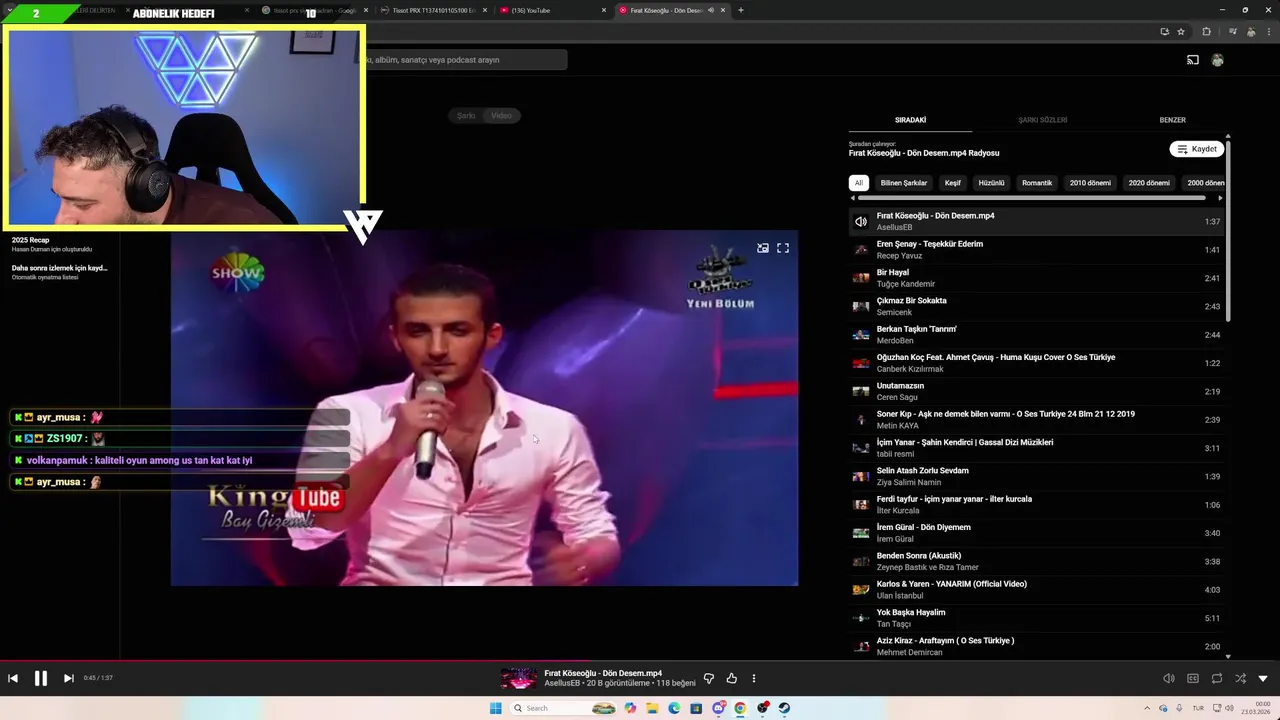This screenshot has height=720, width=1280.
Task: Select the 2020 dönemi filter chip
Action: 1149,183
